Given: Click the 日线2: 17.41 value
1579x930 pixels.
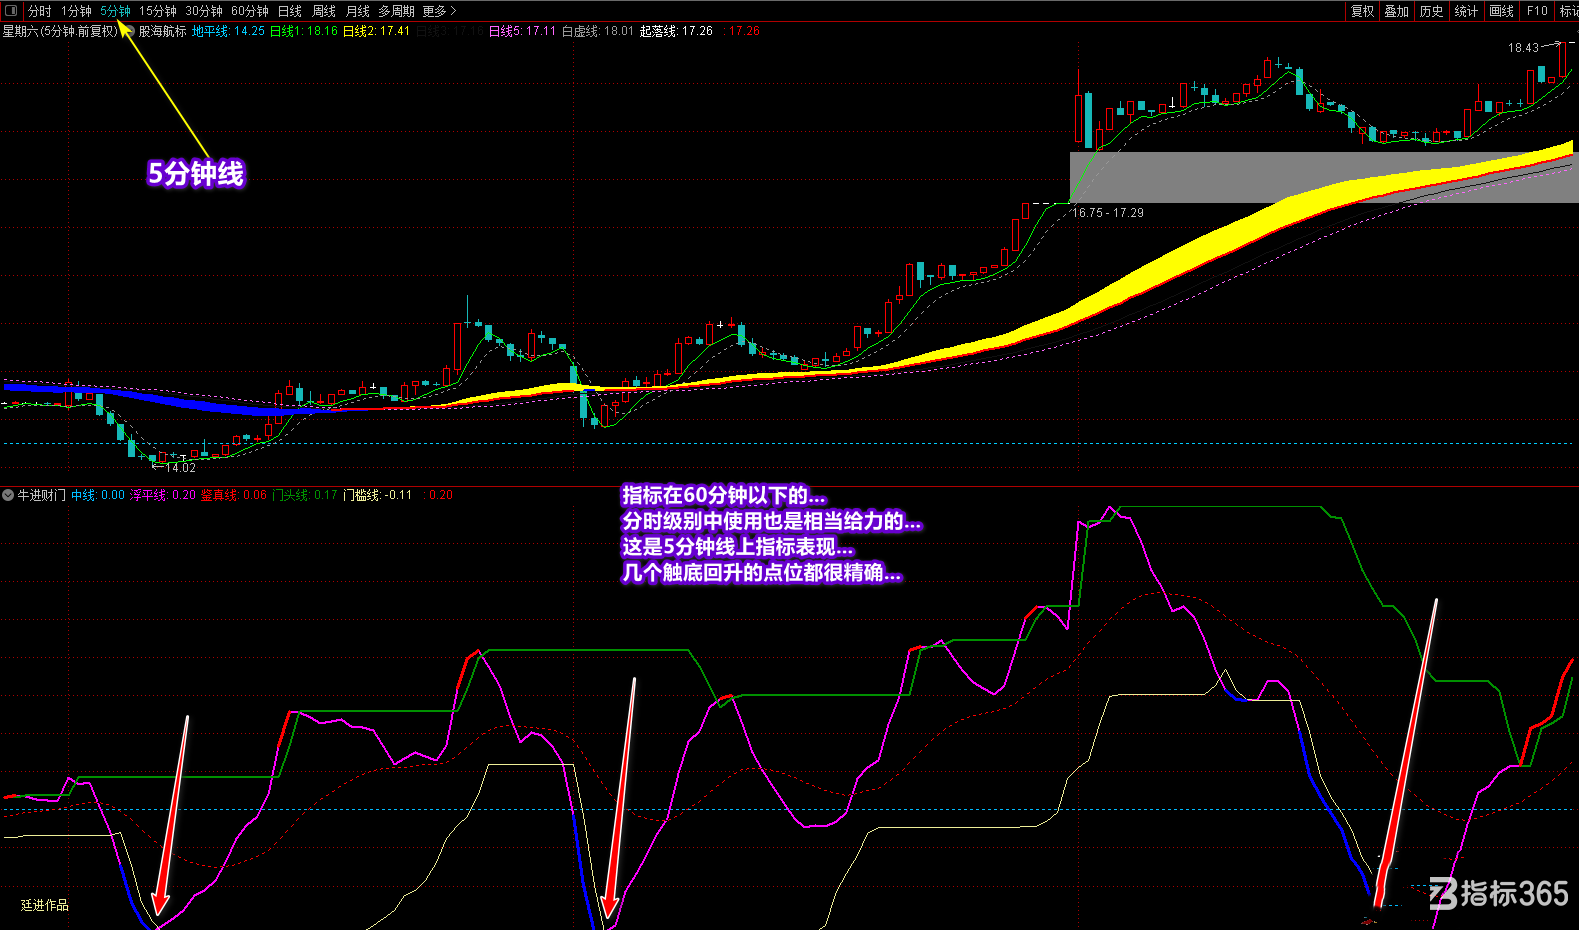Looking at the screenshot, I should tap(376, 31).
